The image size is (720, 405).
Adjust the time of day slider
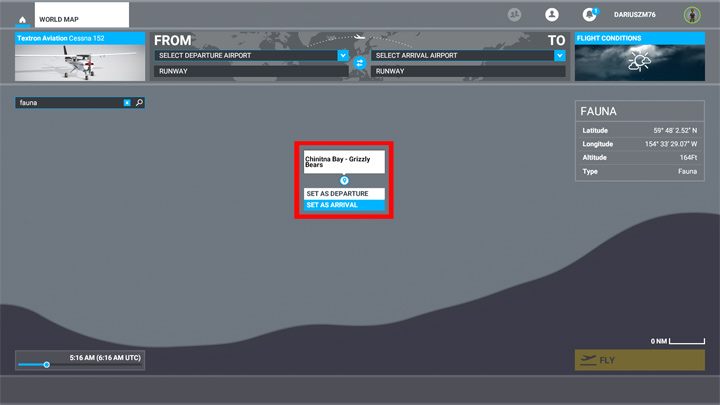click(x=46, y=365)
